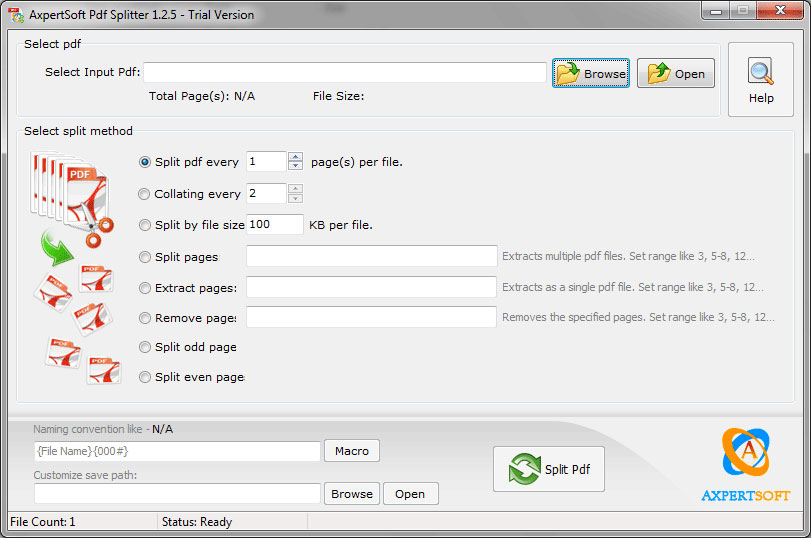The width and height of the screenshot is (811, 538).
Task: Click the file size KB field
Action: 275,225
